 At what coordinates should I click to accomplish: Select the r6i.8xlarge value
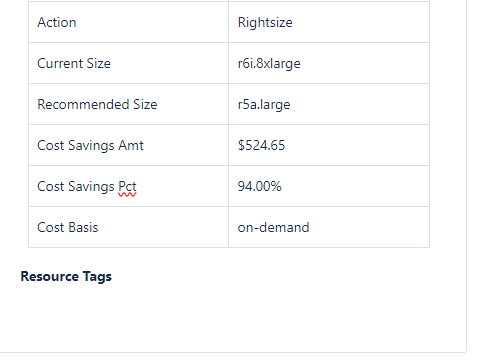[269, 63]
